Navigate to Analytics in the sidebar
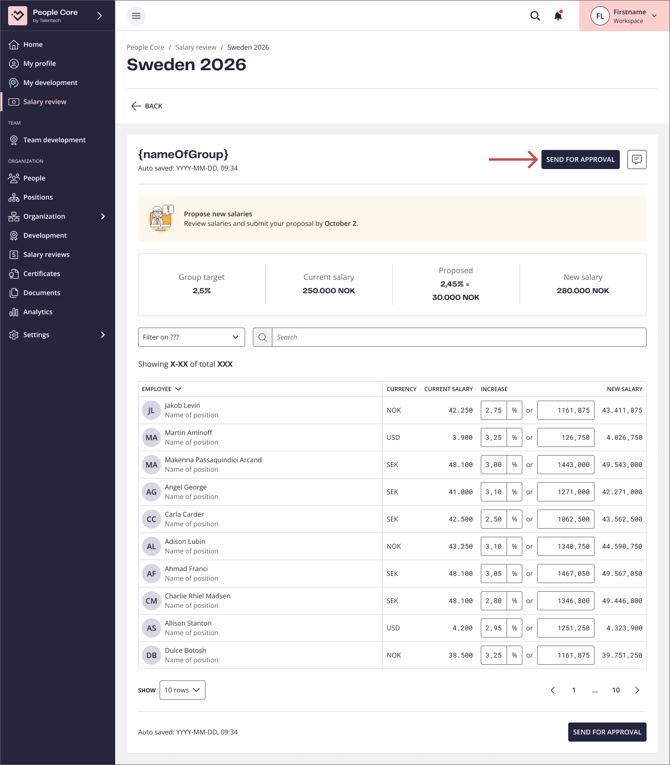The width and height of the screenshot is (670, 765). [x=38, y=312]
